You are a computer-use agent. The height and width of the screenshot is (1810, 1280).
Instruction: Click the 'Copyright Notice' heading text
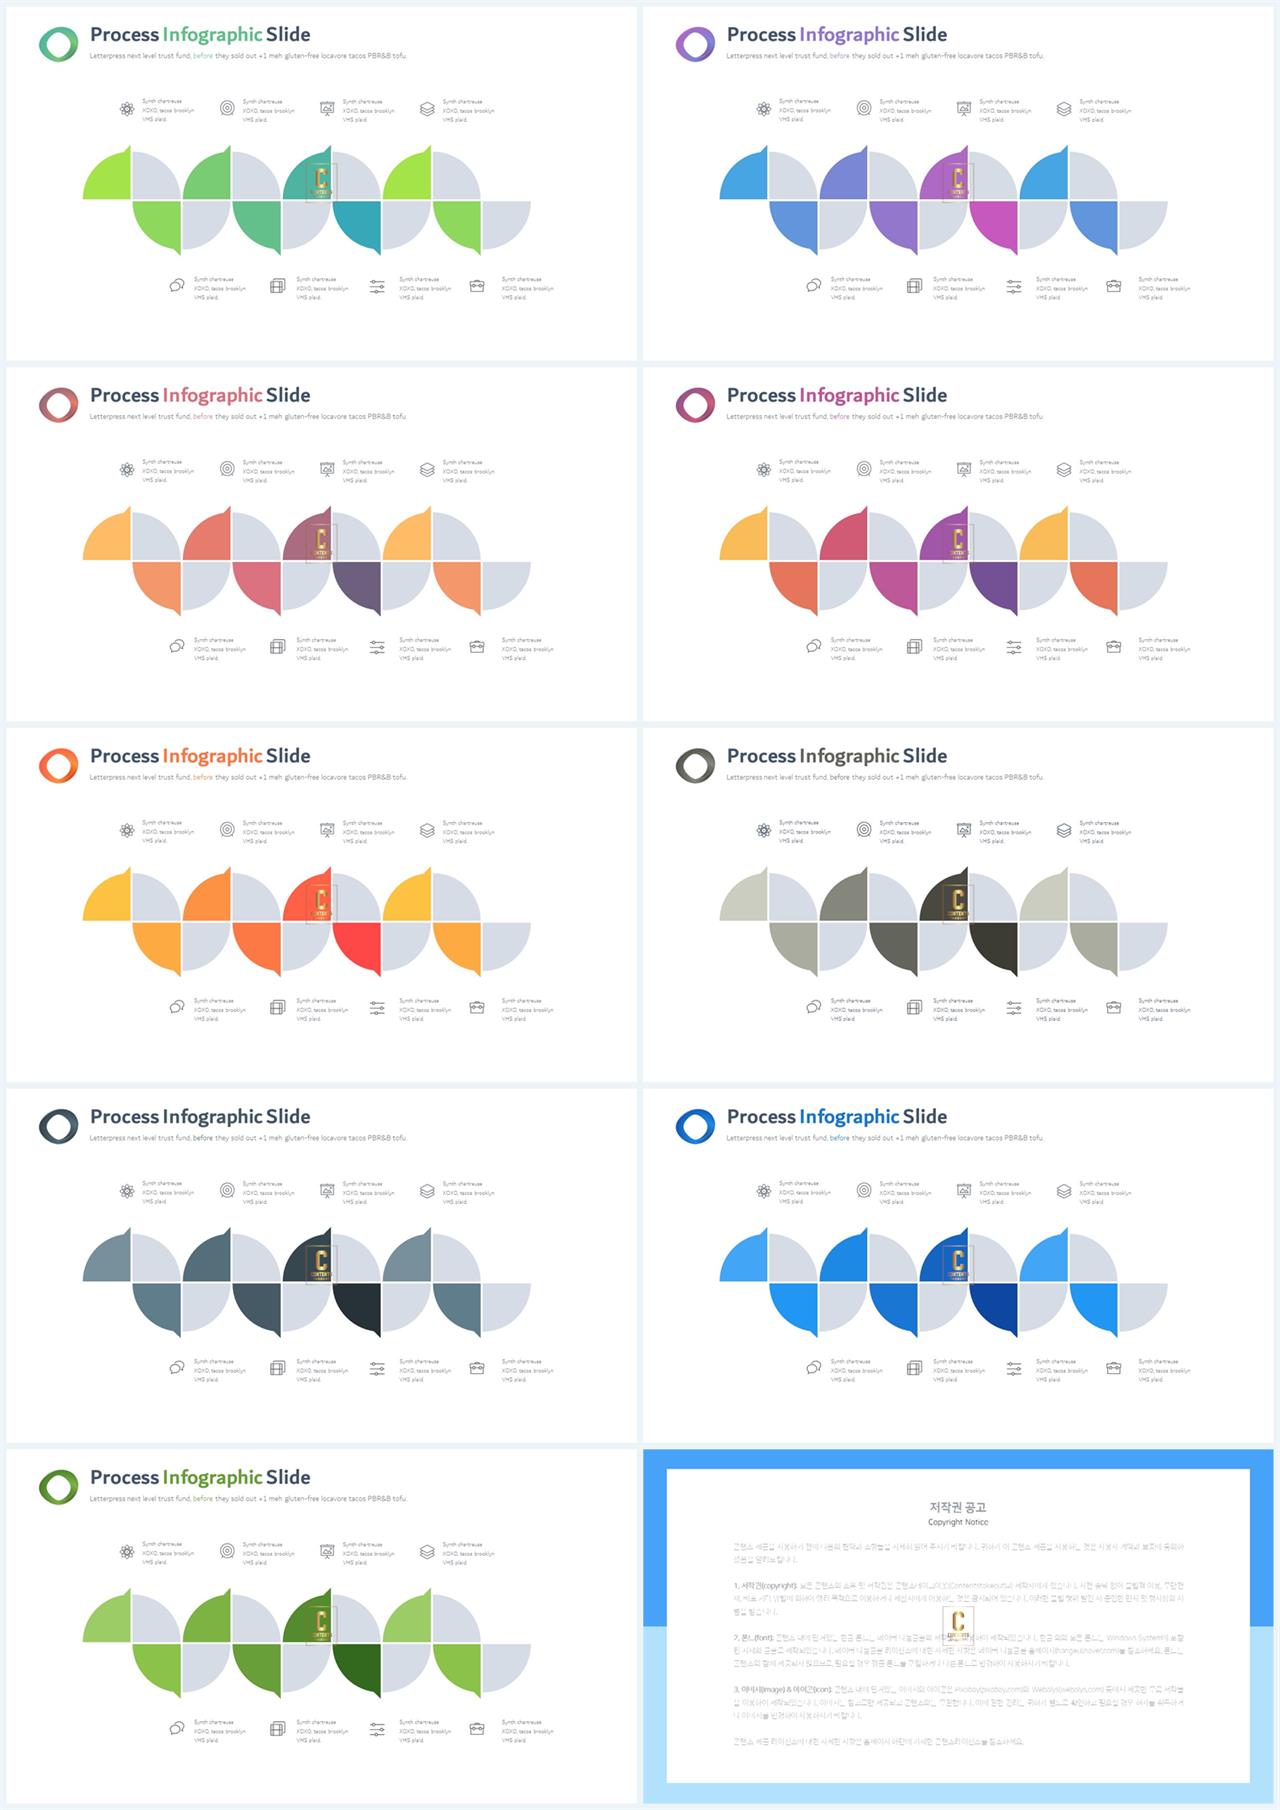[x=958, y=1522]
